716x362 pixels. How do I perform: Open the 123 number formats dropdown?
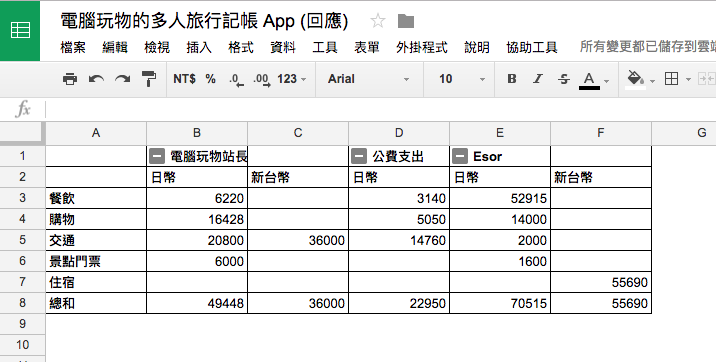click(x=291, y=79)
